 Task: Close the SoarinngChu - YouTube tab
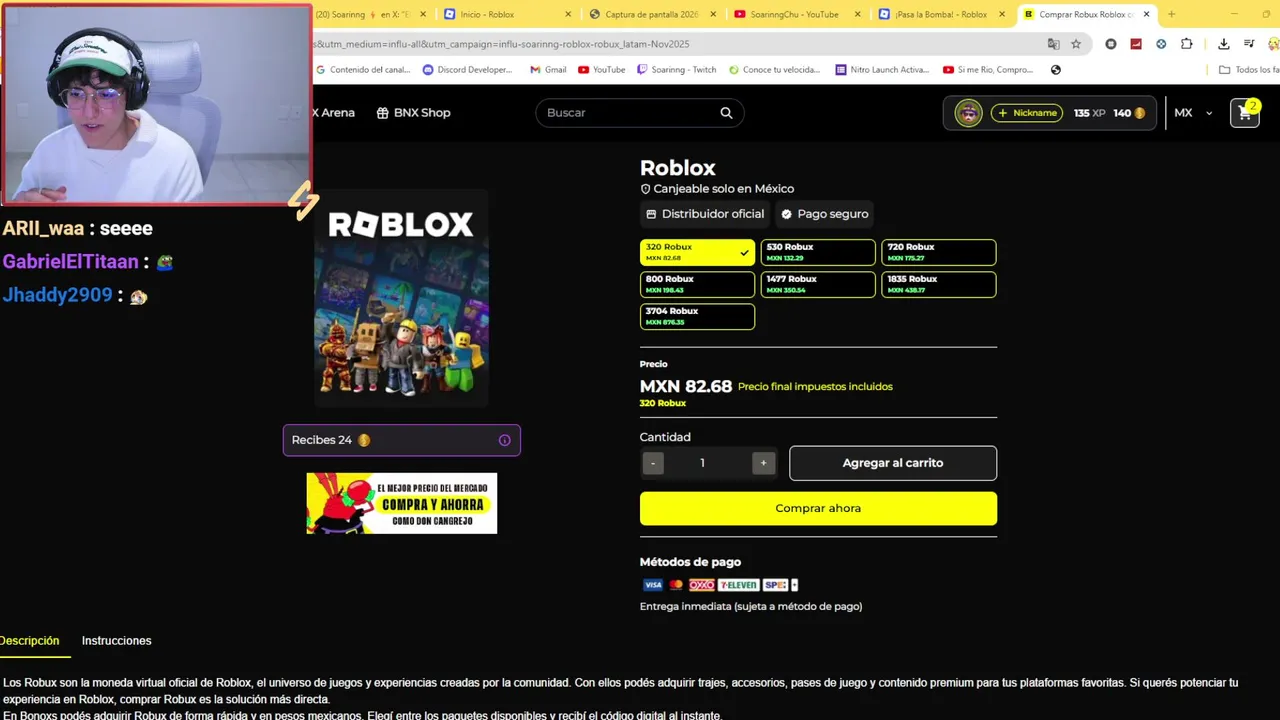coord(858,14)
